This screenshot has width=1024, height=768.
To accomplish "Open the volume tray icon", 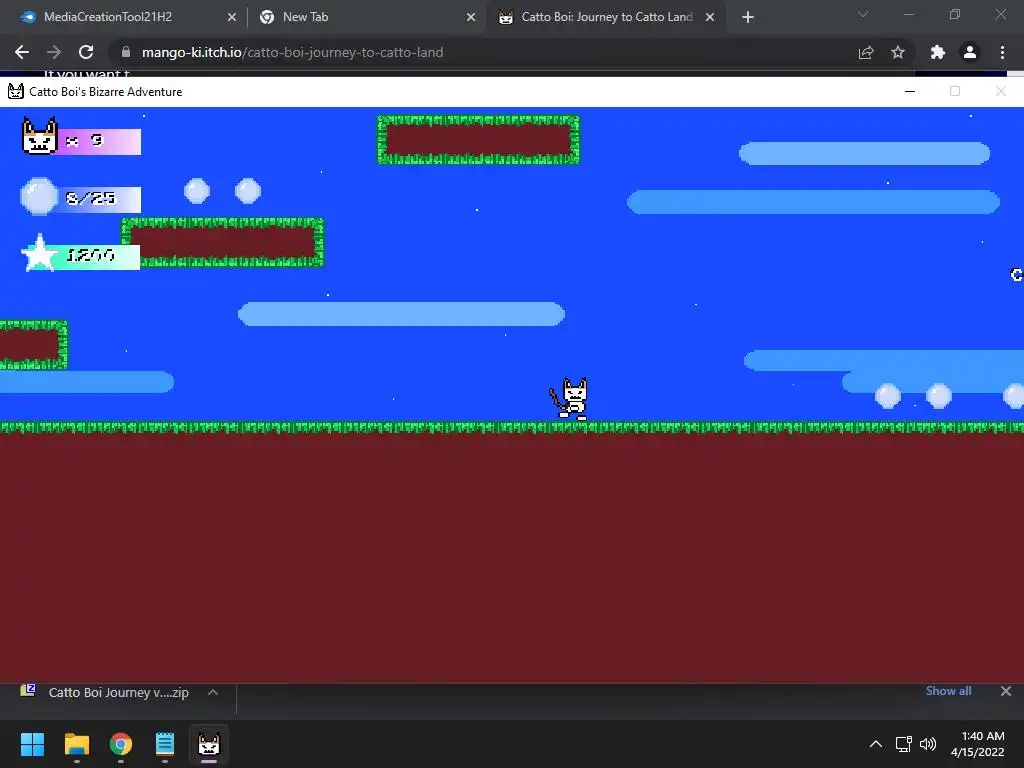I will coord(927,744).
